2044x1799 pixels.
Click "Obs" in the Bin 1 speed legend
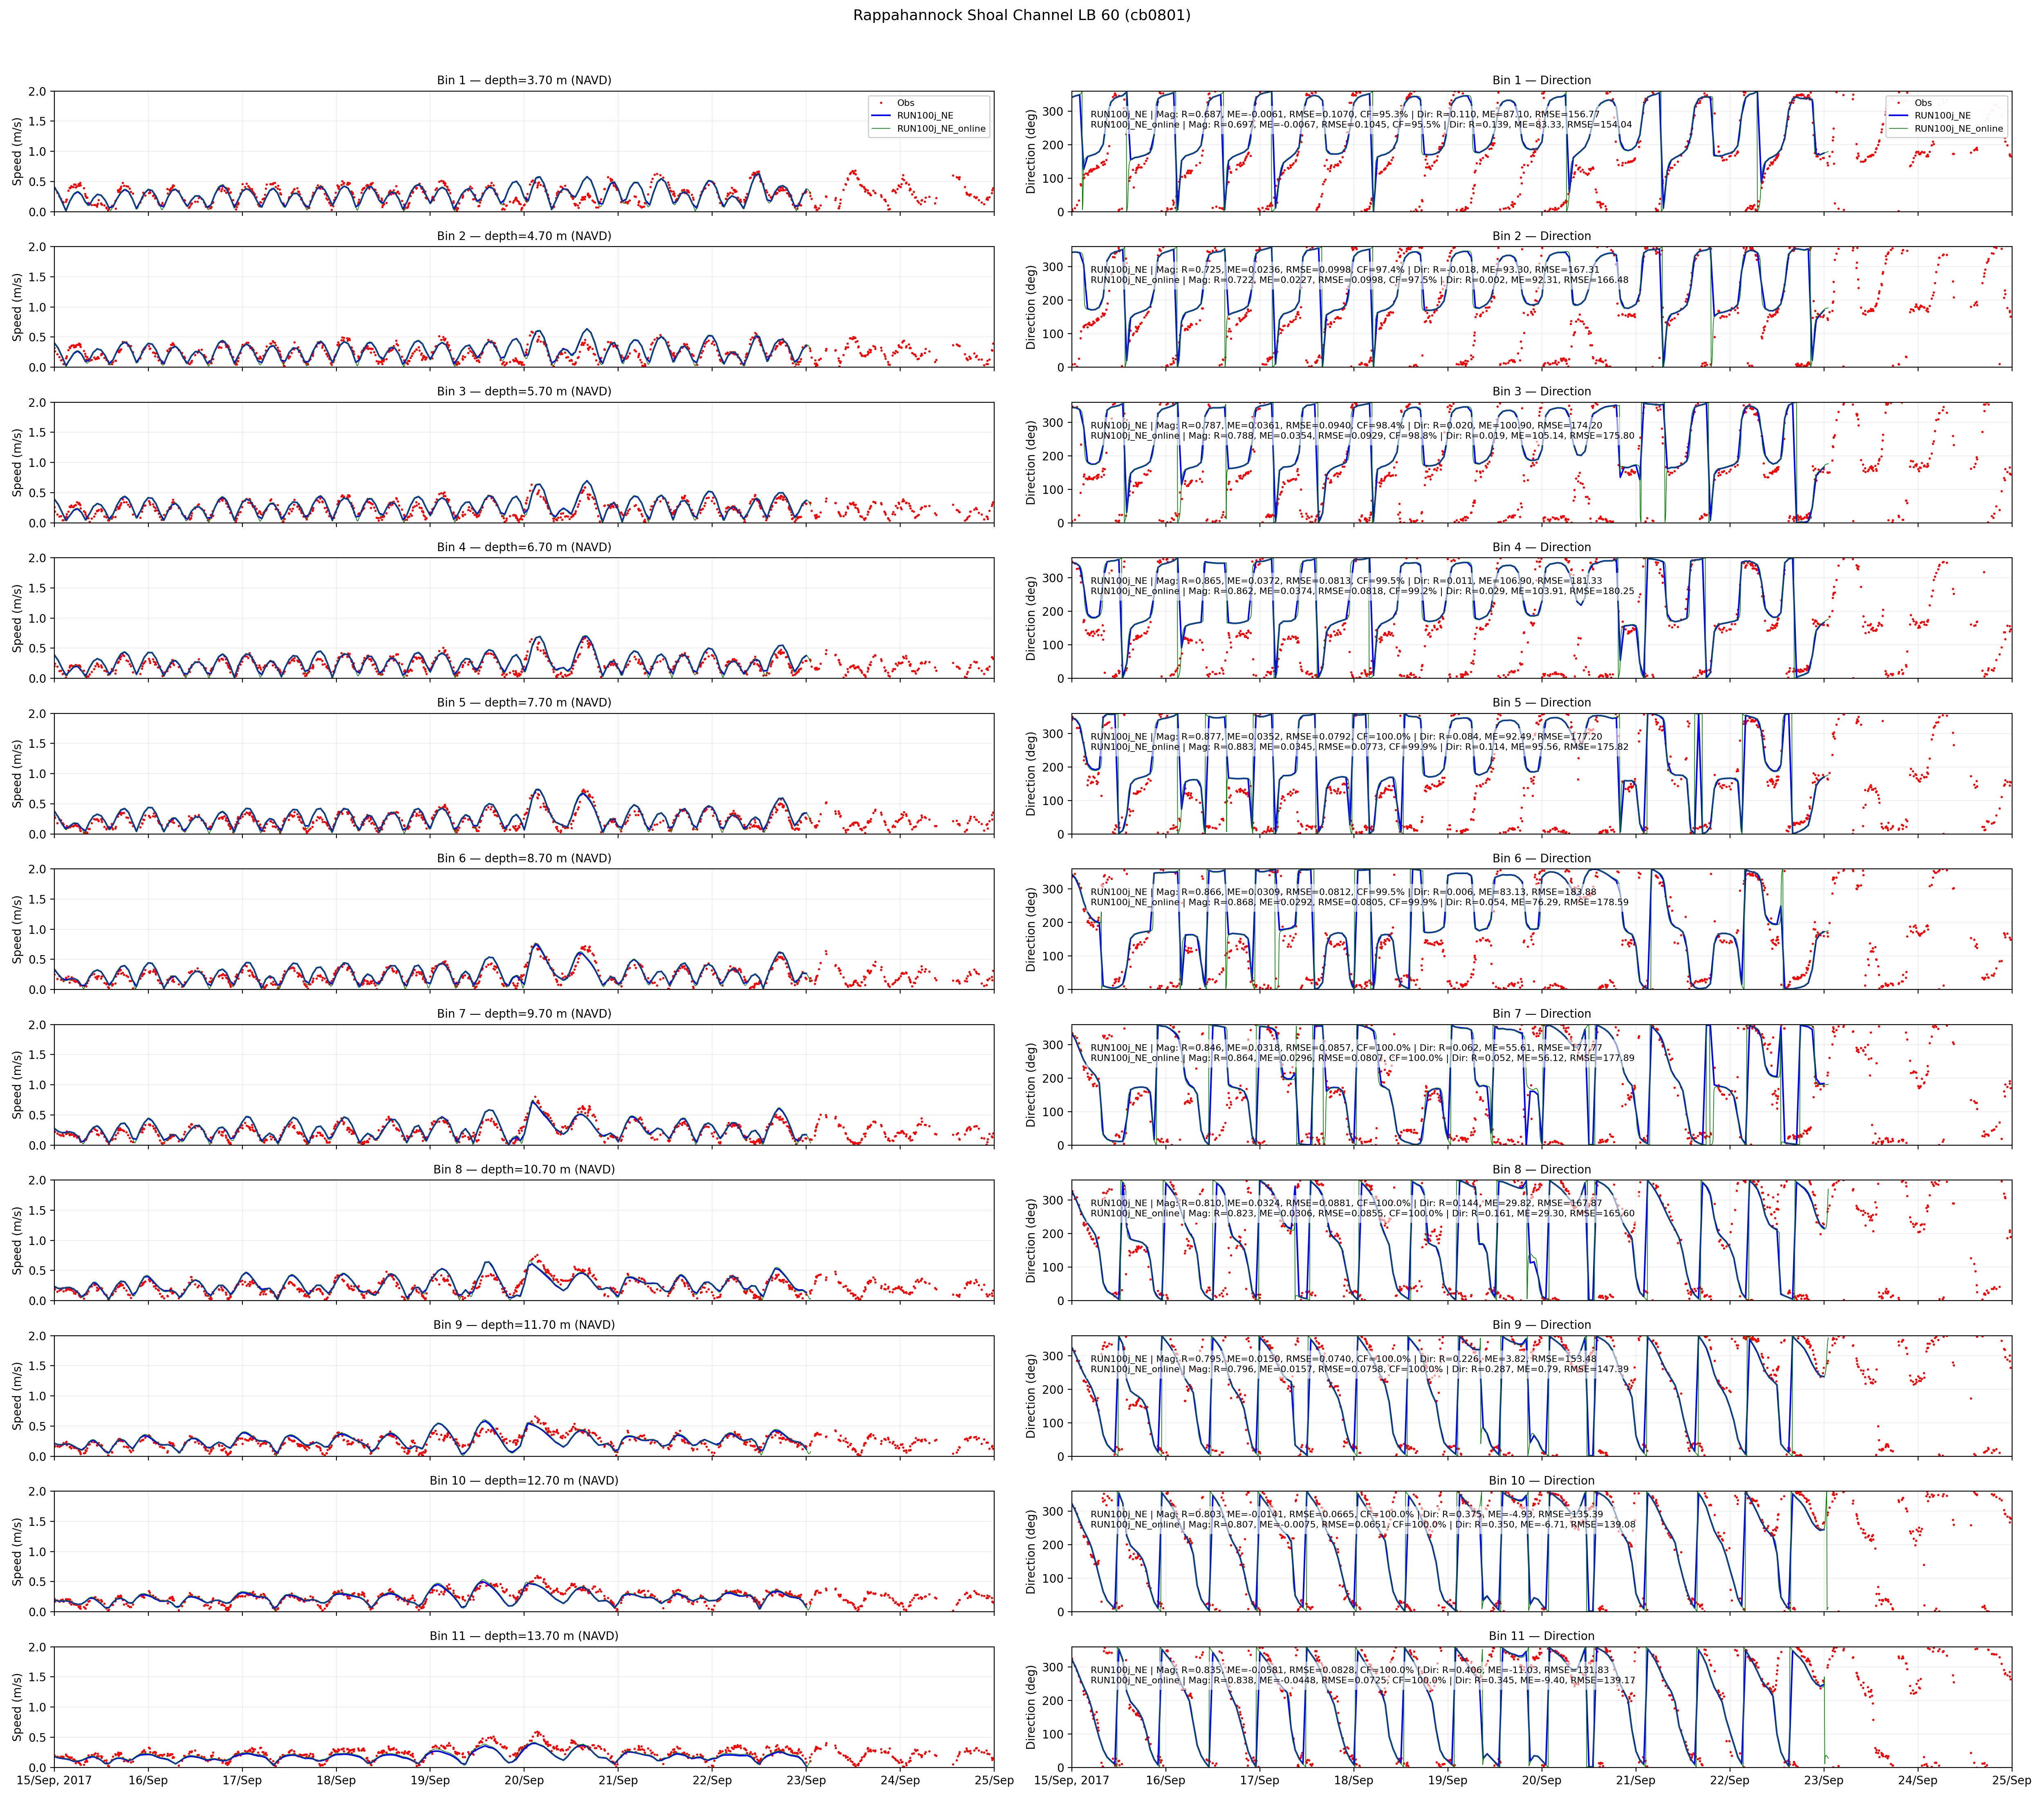click(906, 103)
